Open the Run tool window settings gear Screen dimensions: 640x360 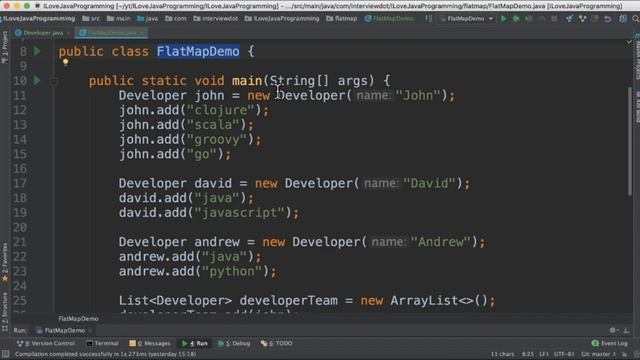(613, 330)
